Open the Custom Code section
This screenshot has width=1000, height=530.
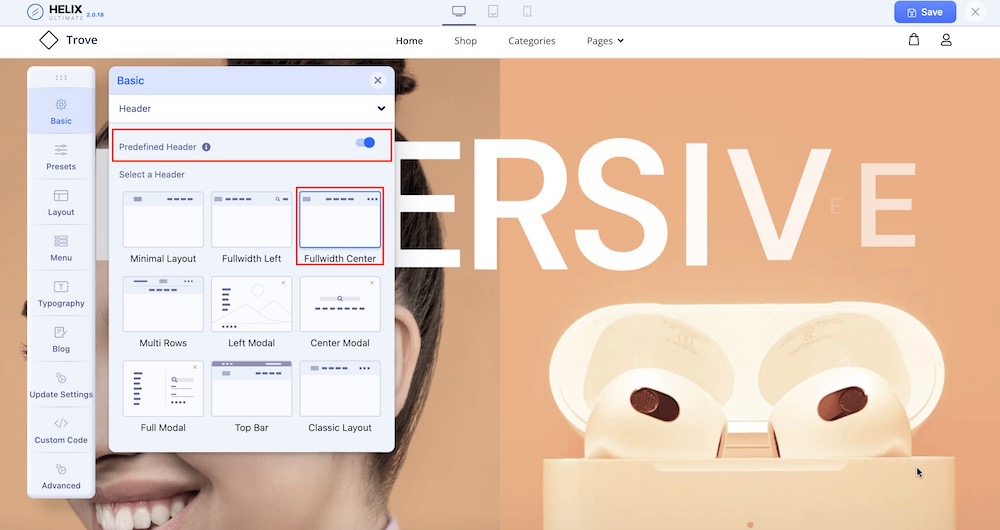[61, 431]
